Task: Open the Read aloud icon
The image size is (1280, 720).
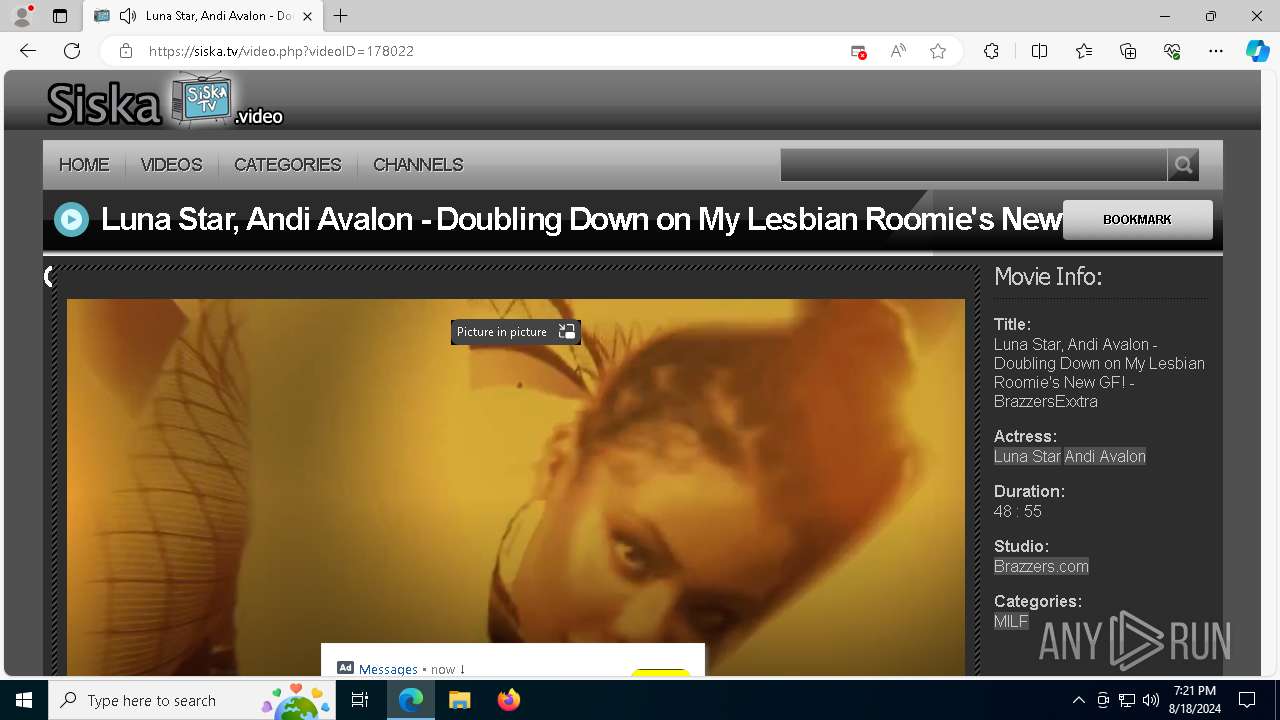Action: tap(898, 51)
